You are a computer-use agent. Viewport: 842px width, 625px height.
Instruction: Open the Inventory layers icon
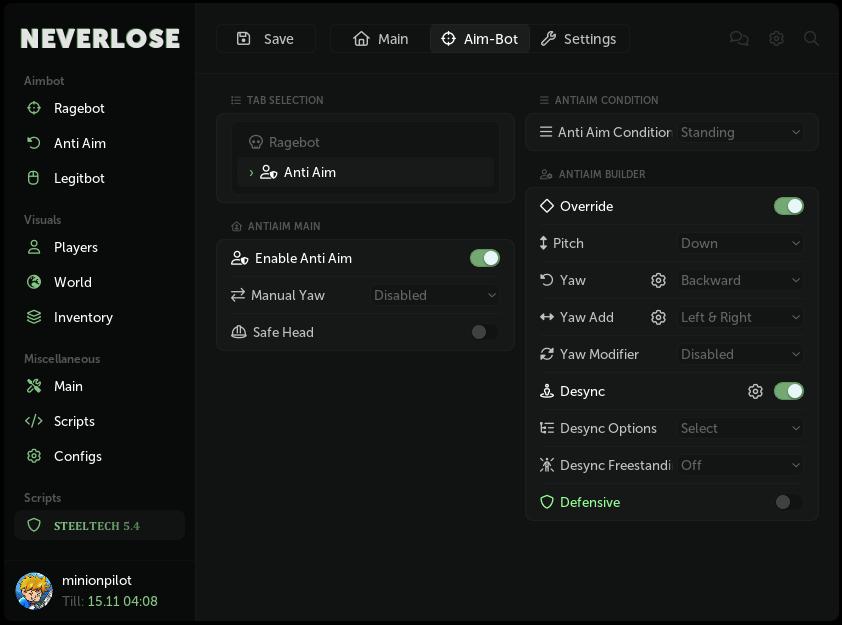point(34,317)
